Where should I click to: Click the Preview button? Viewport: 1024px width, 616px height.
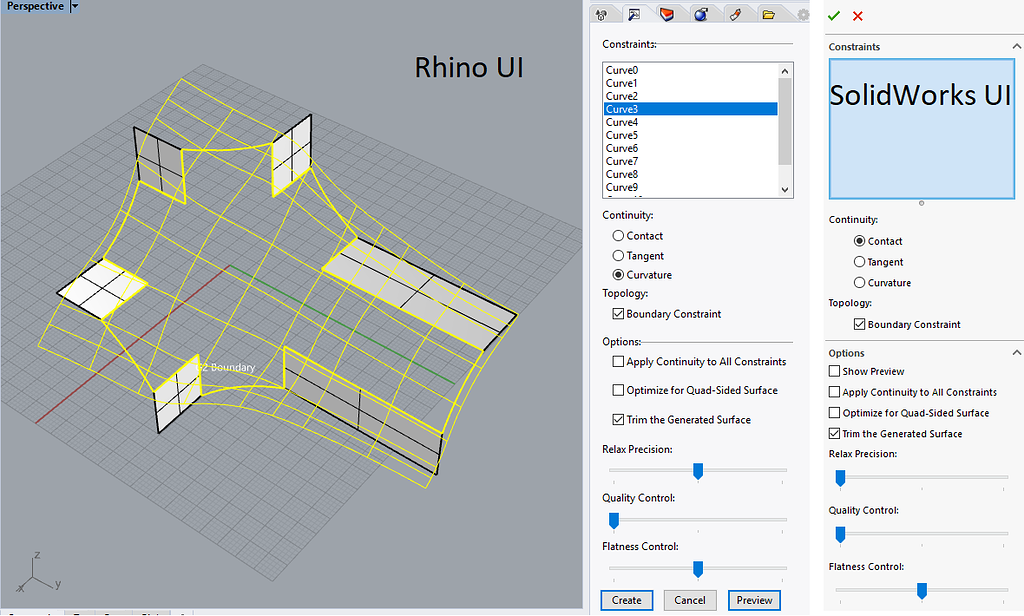(x=754, y=600)
